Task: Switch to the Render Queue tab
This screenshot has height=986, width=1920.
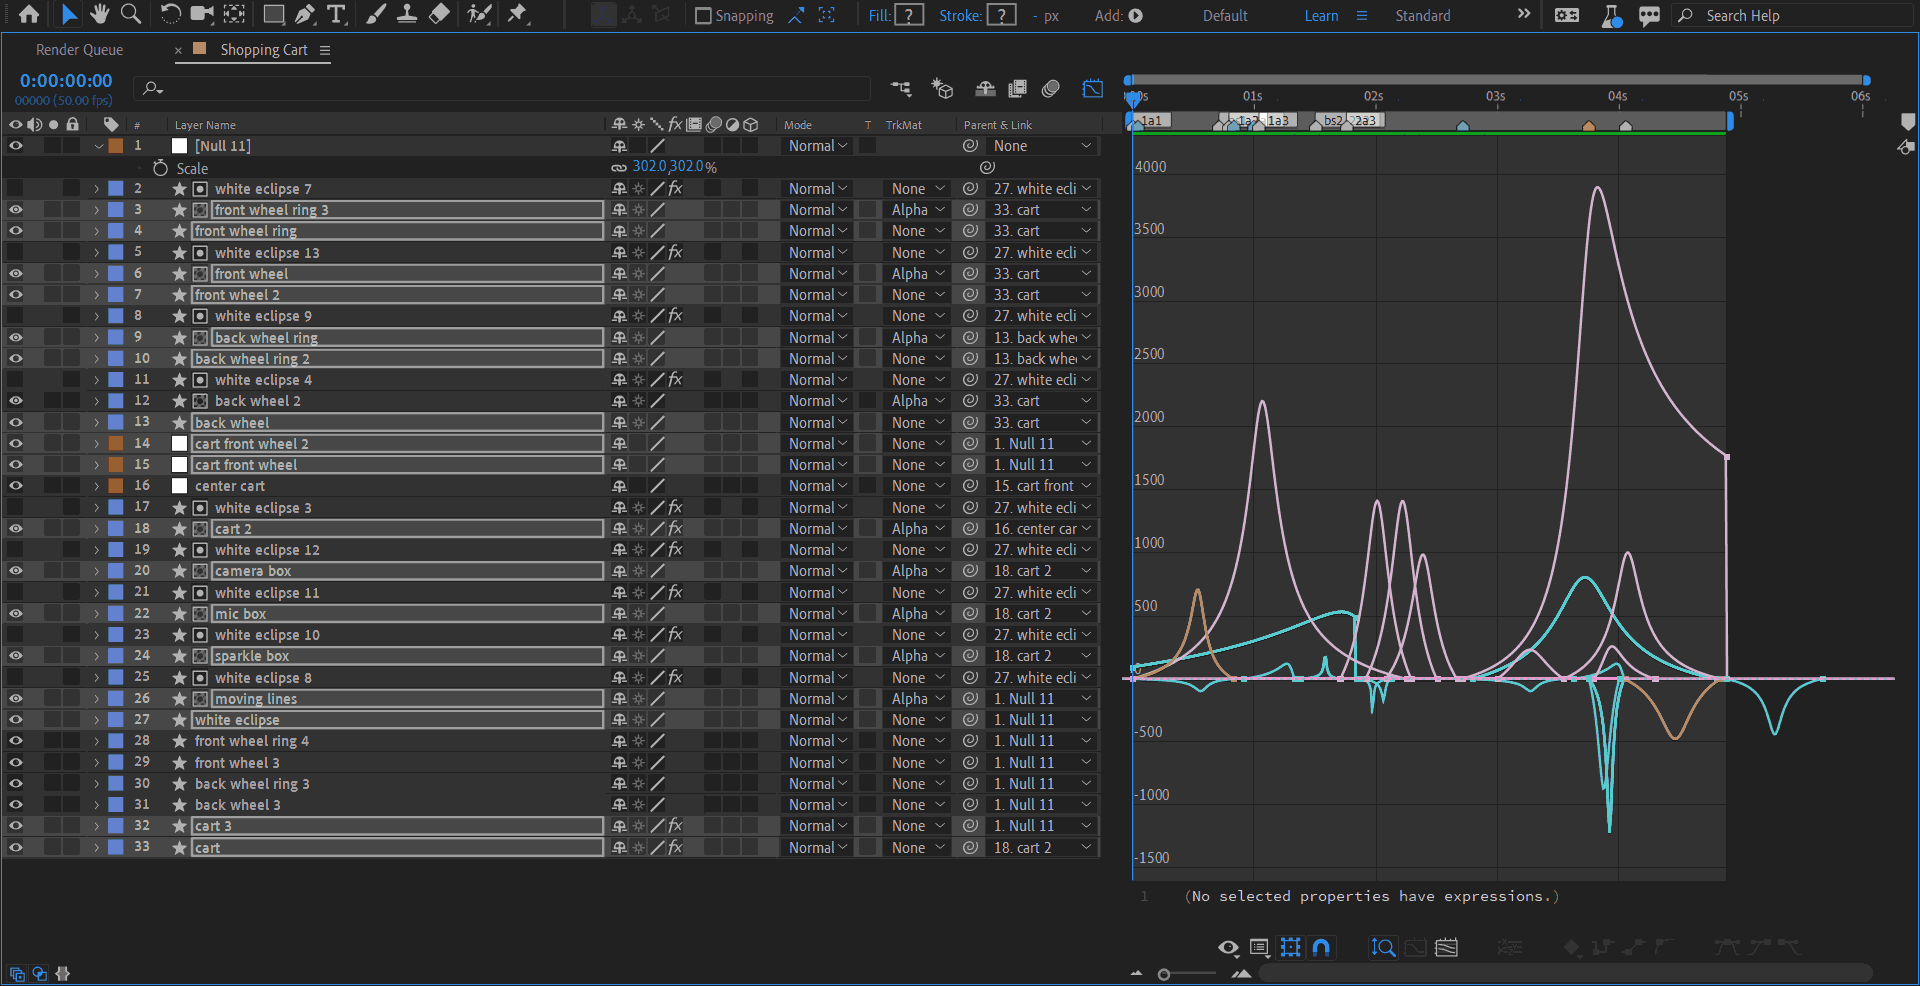Action: [x=79, y=50]
